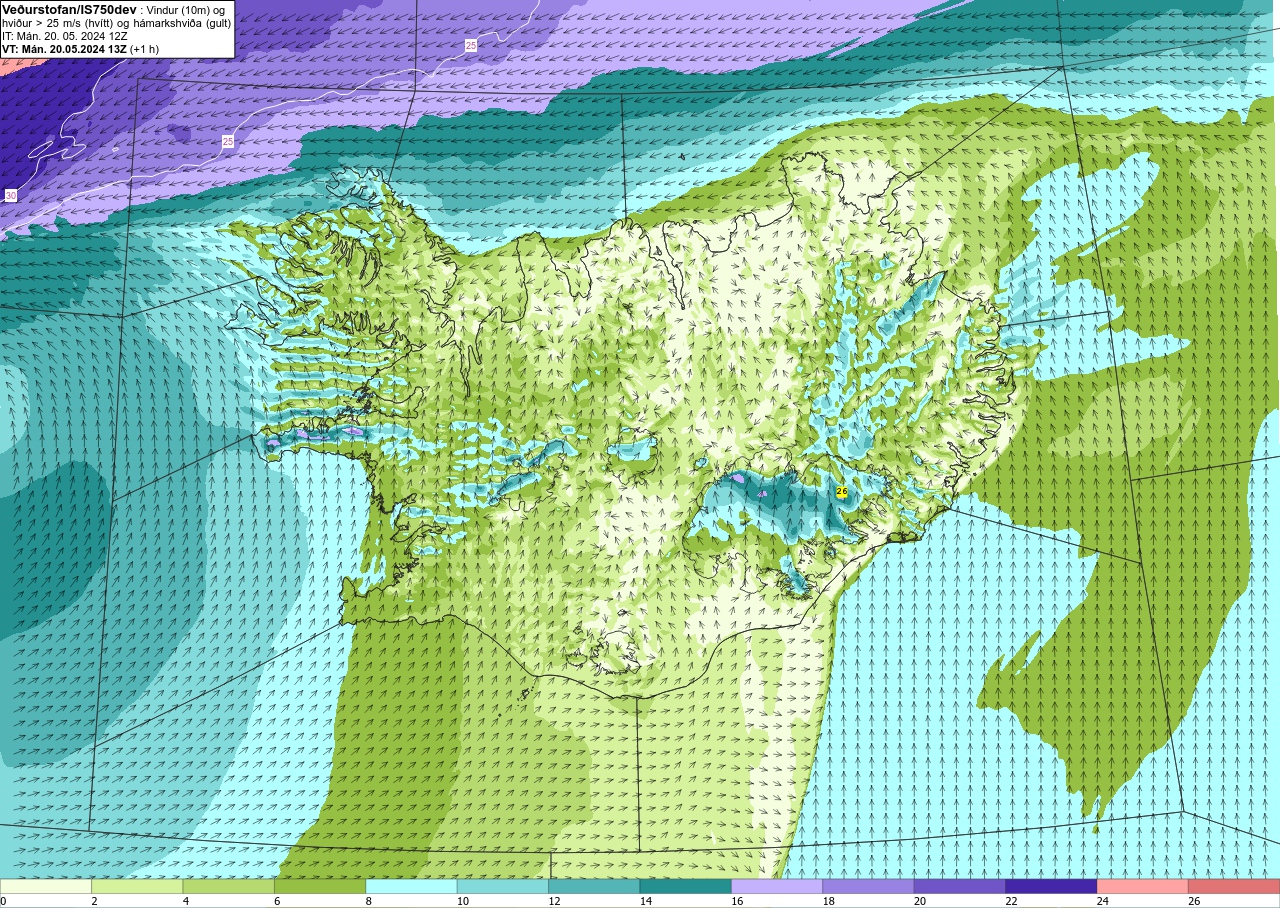The height and width of the screenshot is (908, 1280).
Task: Pick the 12–14 m/s teal legend swatch
Action: tap(594, 886)
